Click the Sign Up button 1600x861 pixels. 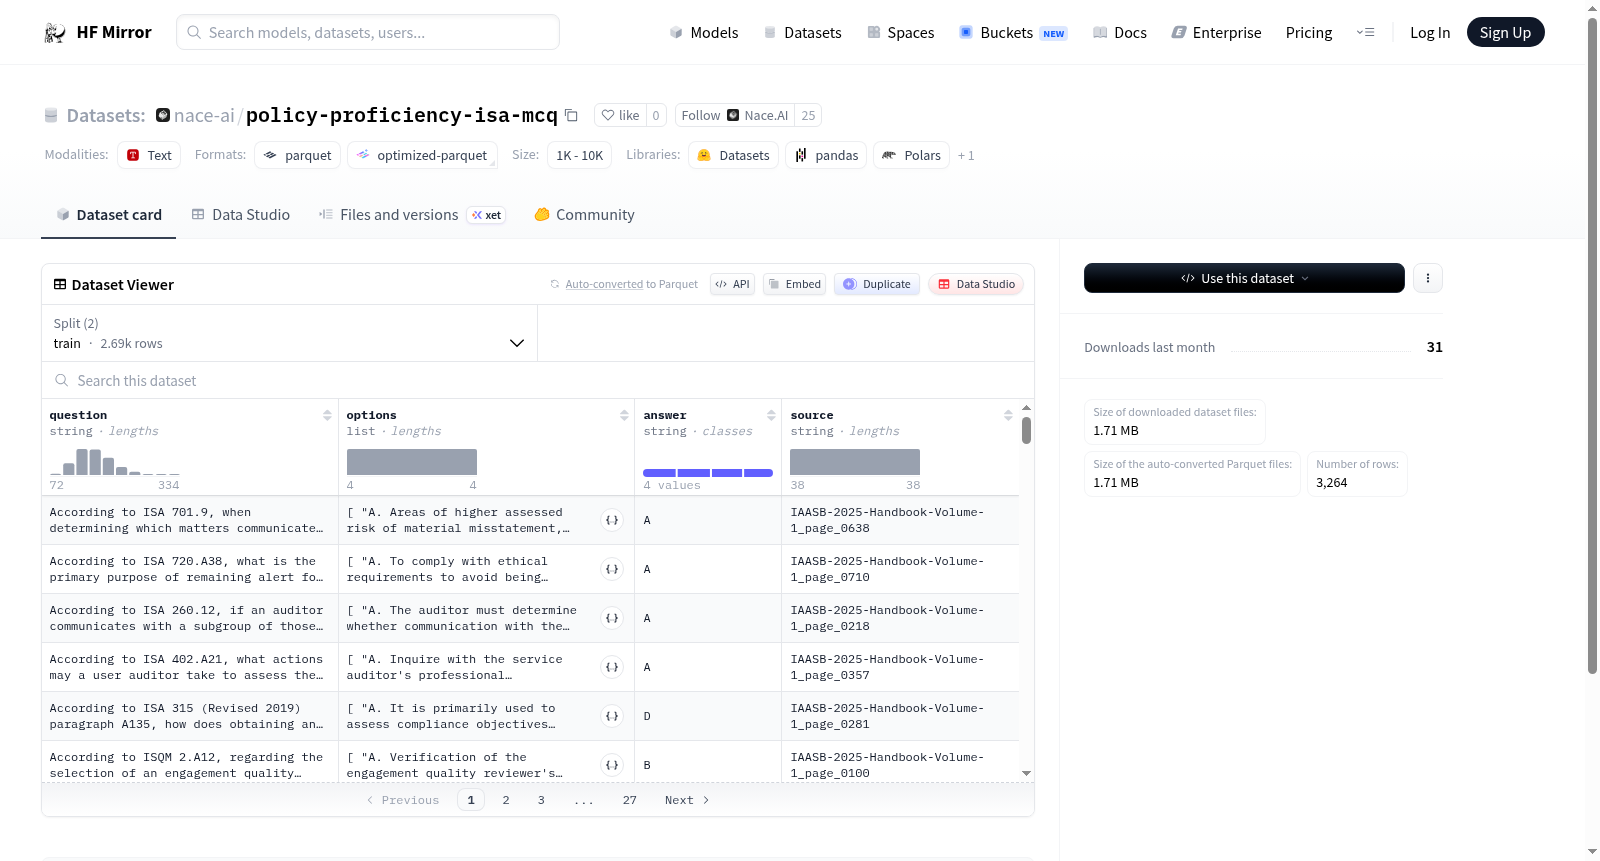coord(1505,33)
